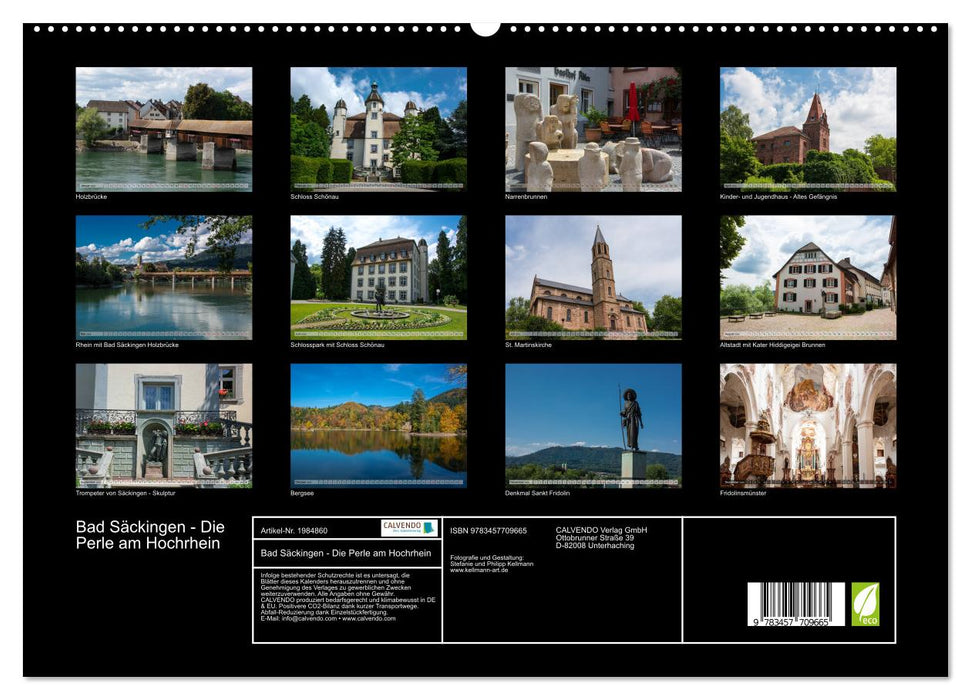
Task: Expand the Rhein mit Bad Säckingen thumbnail
Action: point(160,278)
